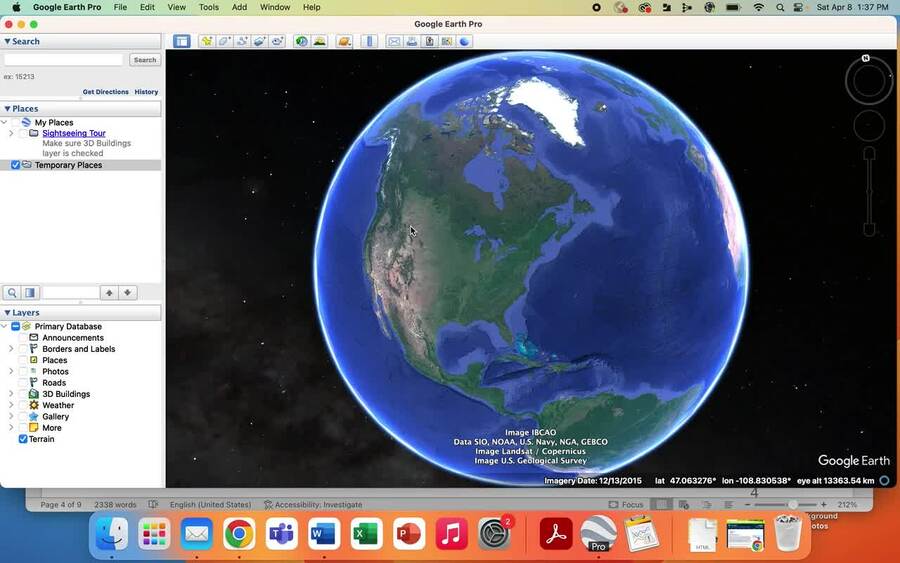
Task: Click the Email envelope toolbar icon
Action: point(394,41)
